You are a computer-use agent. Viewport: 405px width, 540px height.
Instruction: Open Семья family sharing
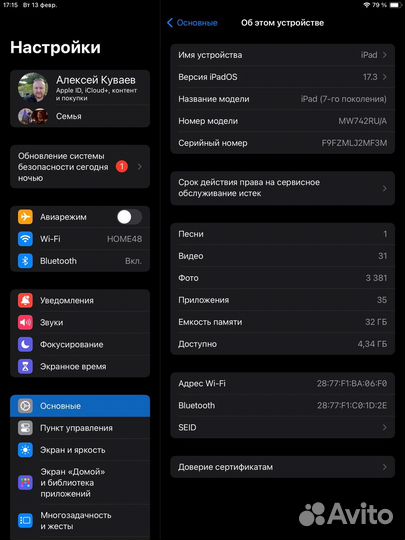click(80, 116)
